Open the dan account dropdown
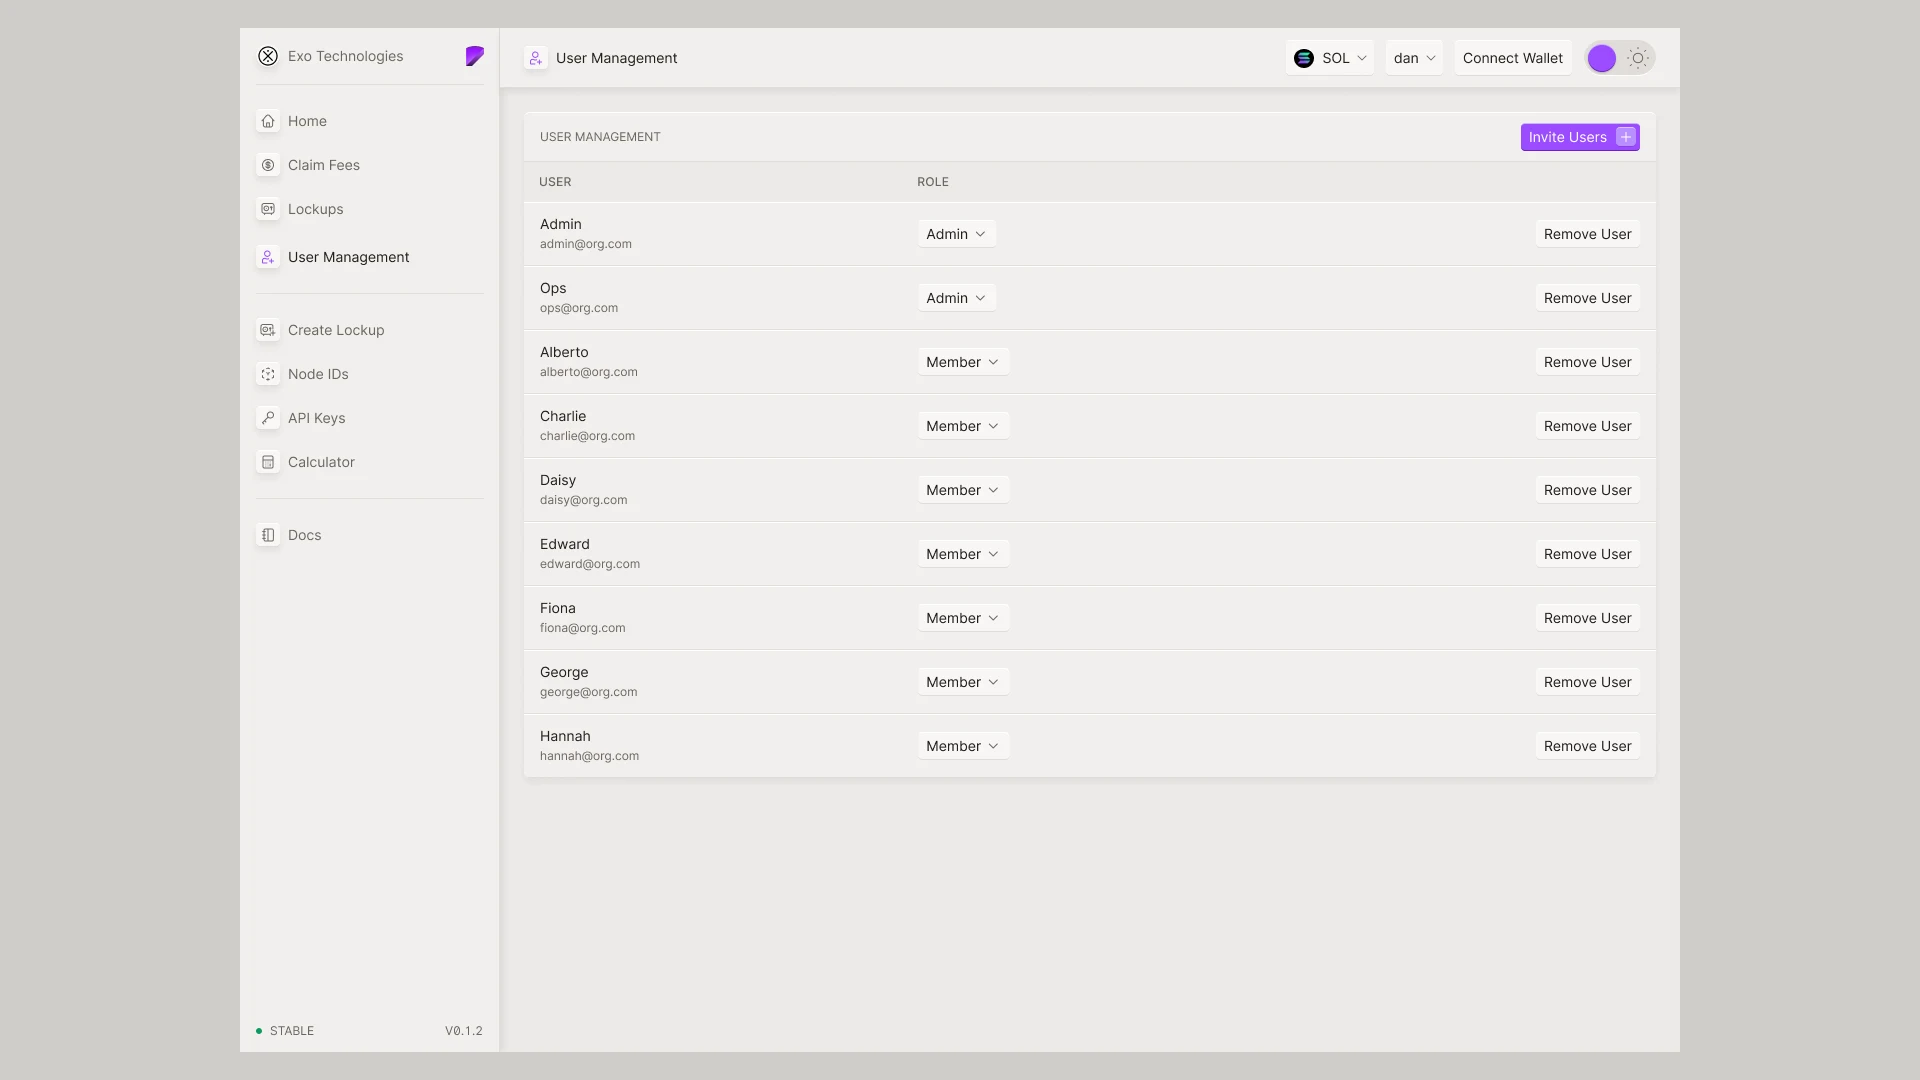Image resolution: width=1920 pixels, height=1080 pixels. [x=1414, y=58]
